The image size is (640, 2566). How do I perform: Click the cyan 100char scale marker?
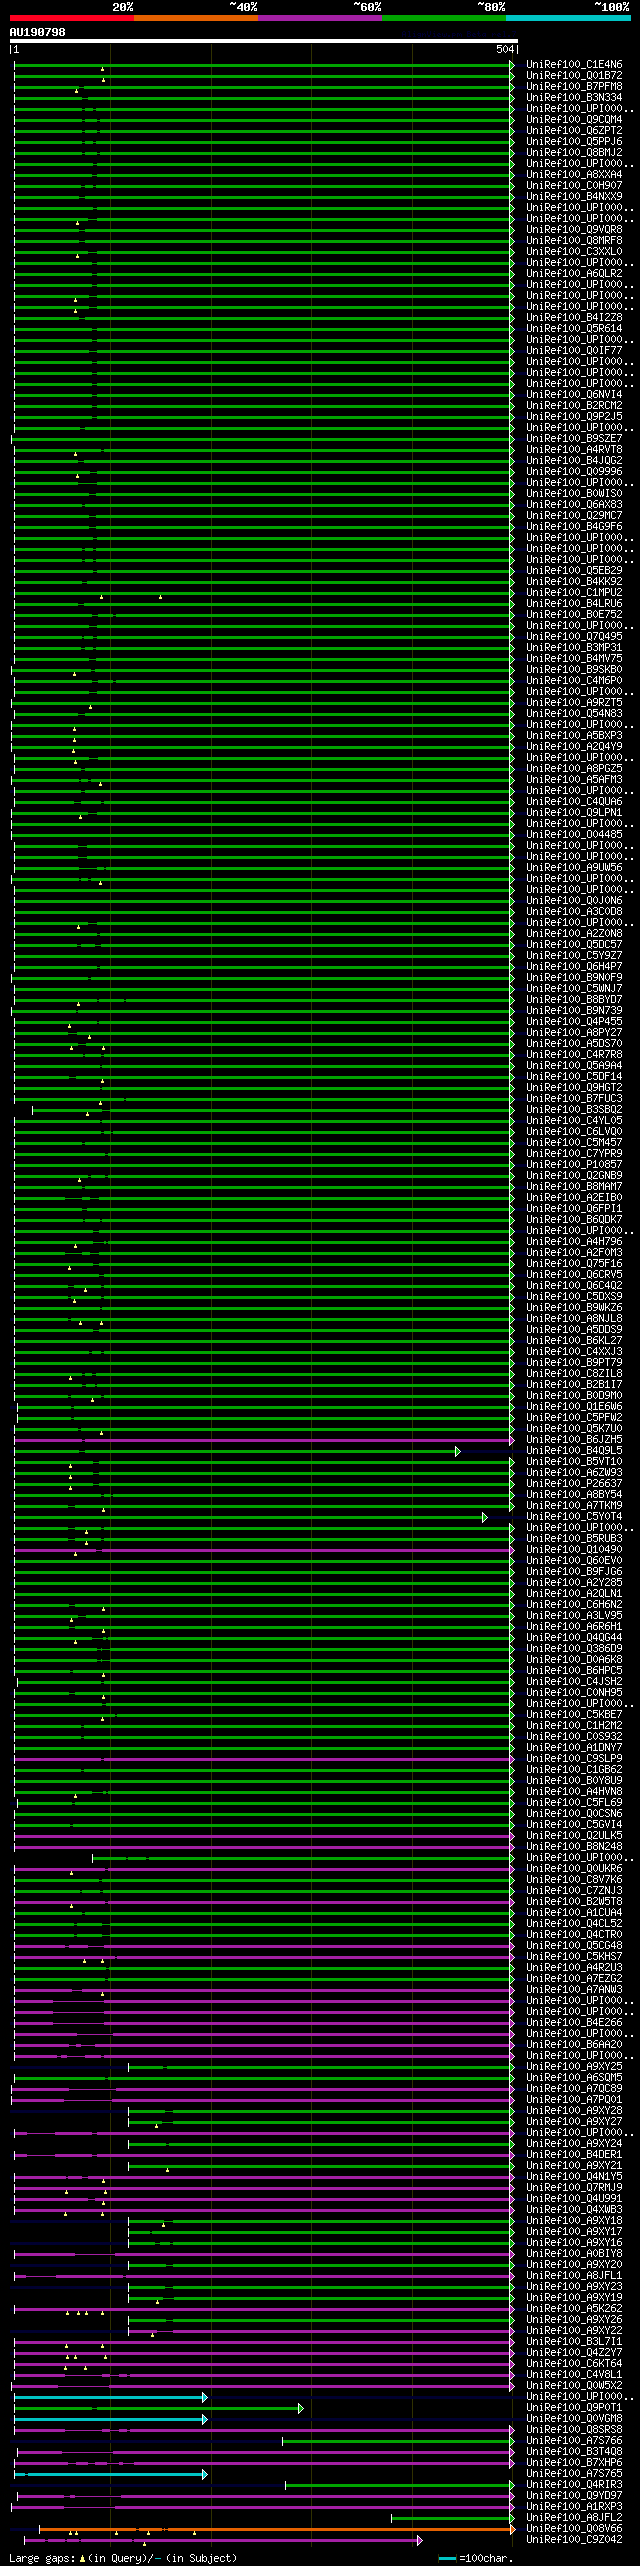pos(447,2559)
